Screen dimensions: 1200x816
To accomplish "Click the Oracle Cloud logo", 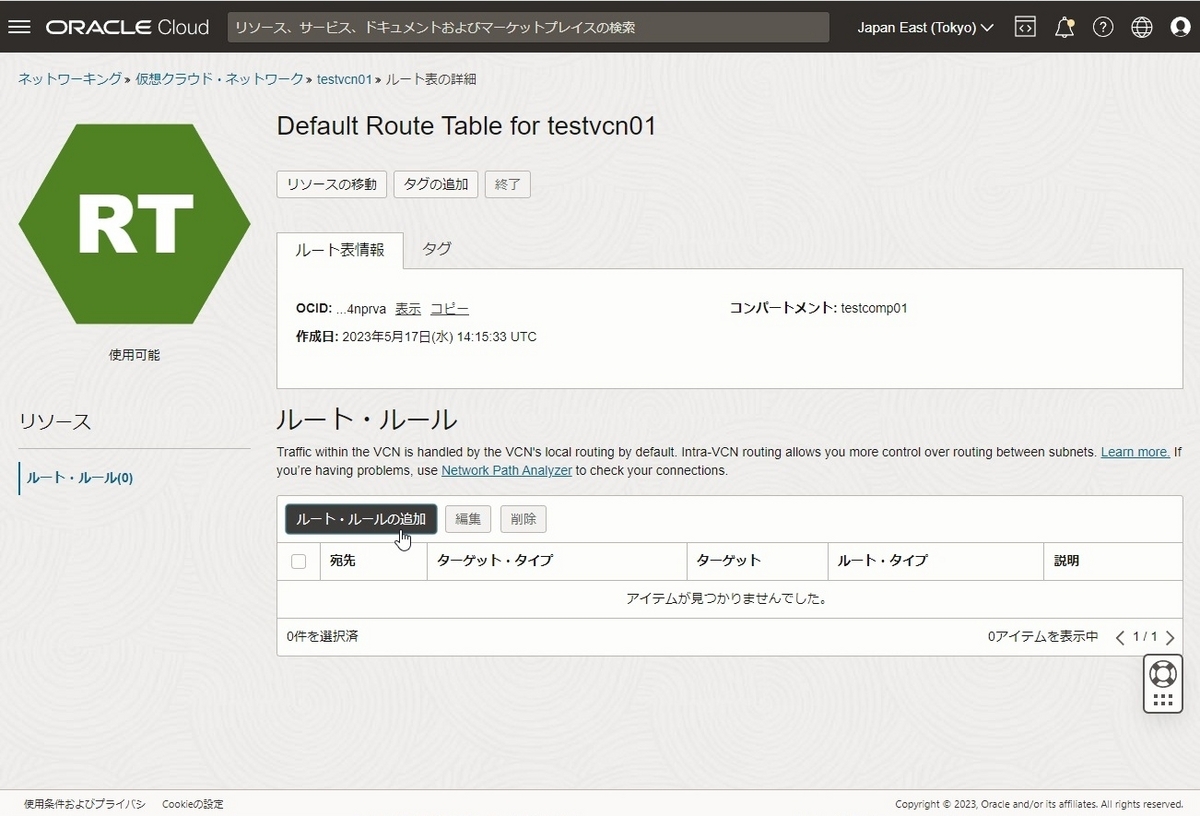I will point(127,27).
